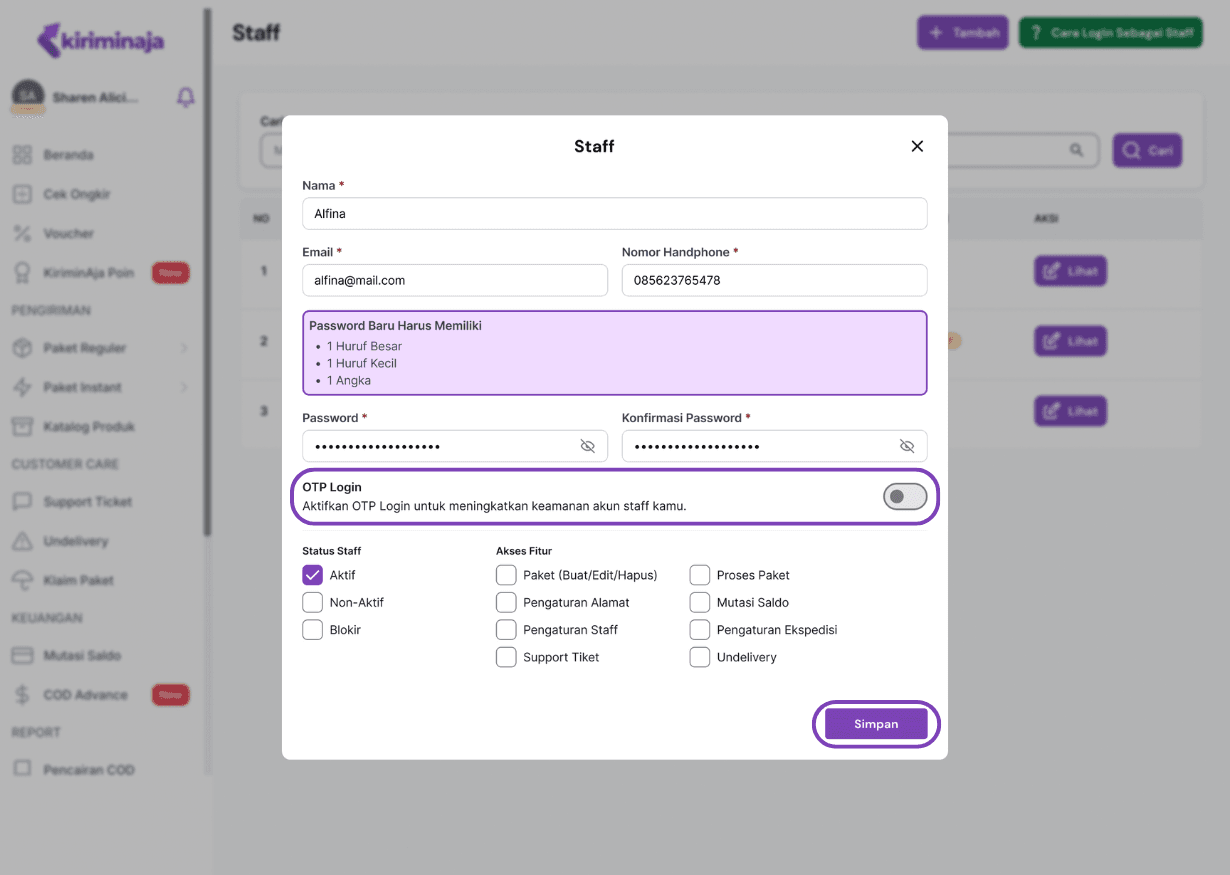Click the KiriminAja logo

tap(100, 40)
